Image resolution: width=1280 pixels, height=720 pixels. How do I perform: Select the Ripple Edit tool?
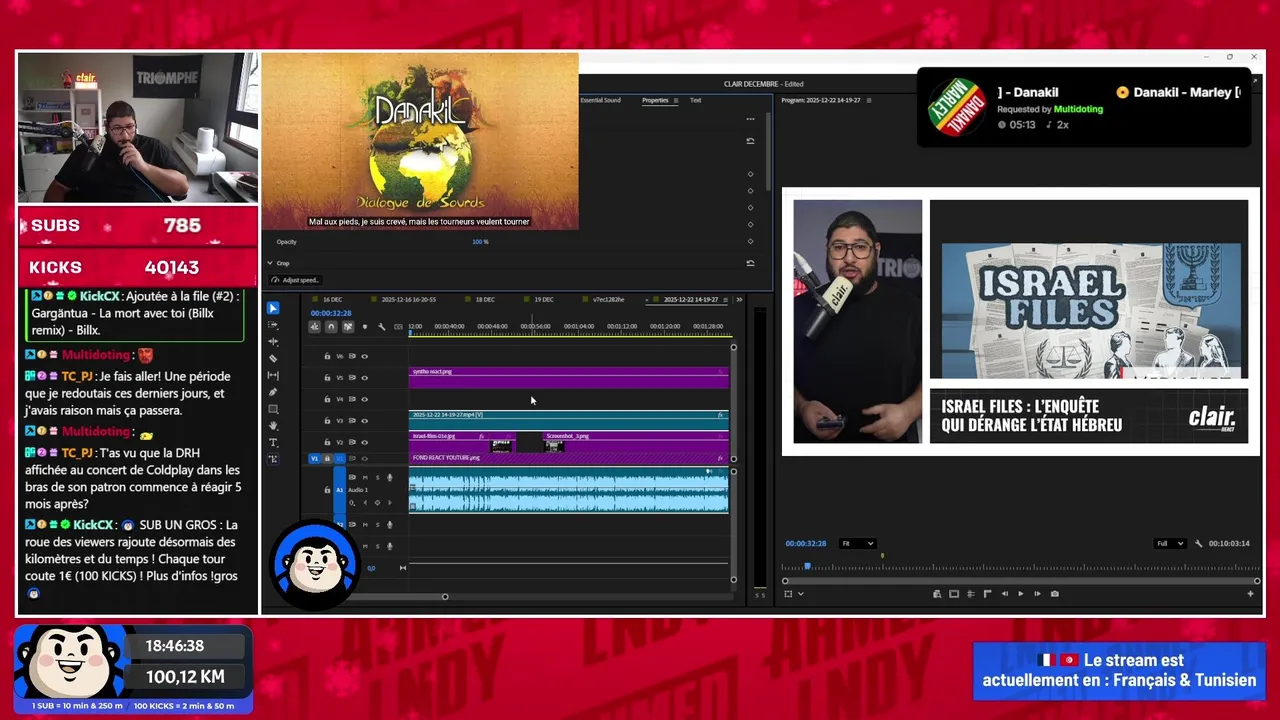tap(273, 342)
